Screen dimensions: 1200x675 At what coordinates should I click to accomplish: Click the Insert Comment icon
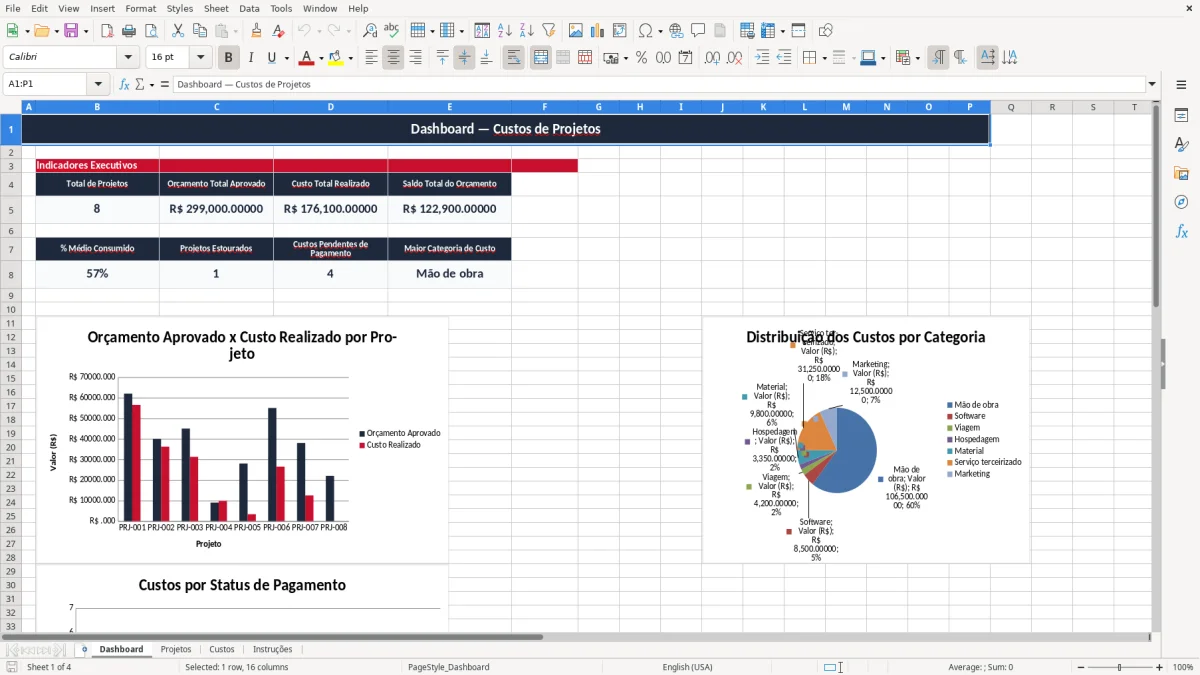click(x=698, y=31)
